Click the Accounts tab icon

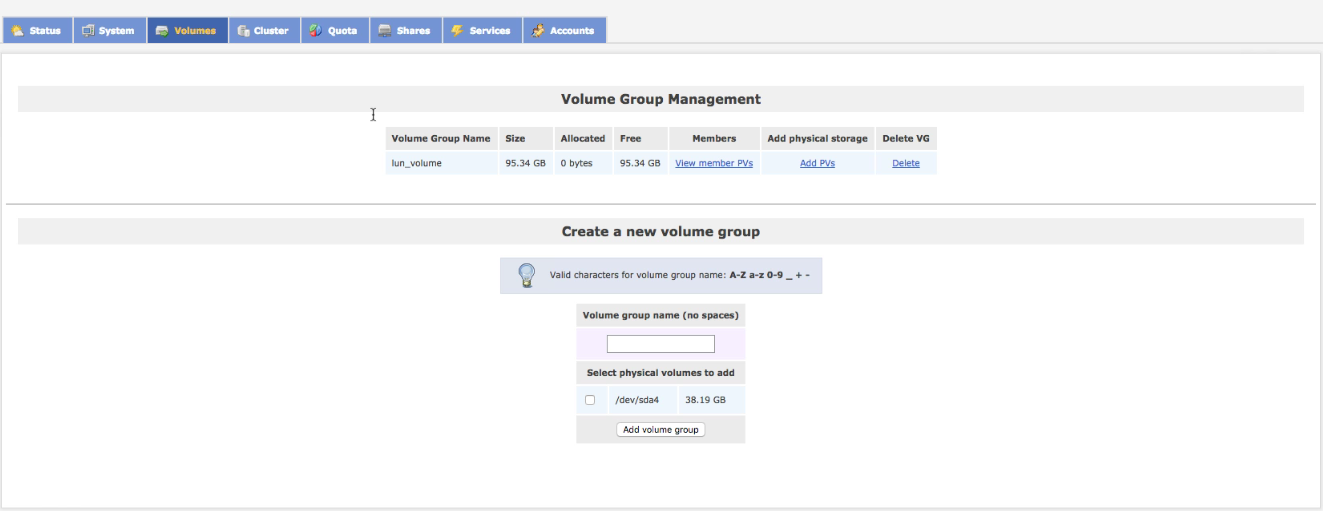[x=538, y=31]
